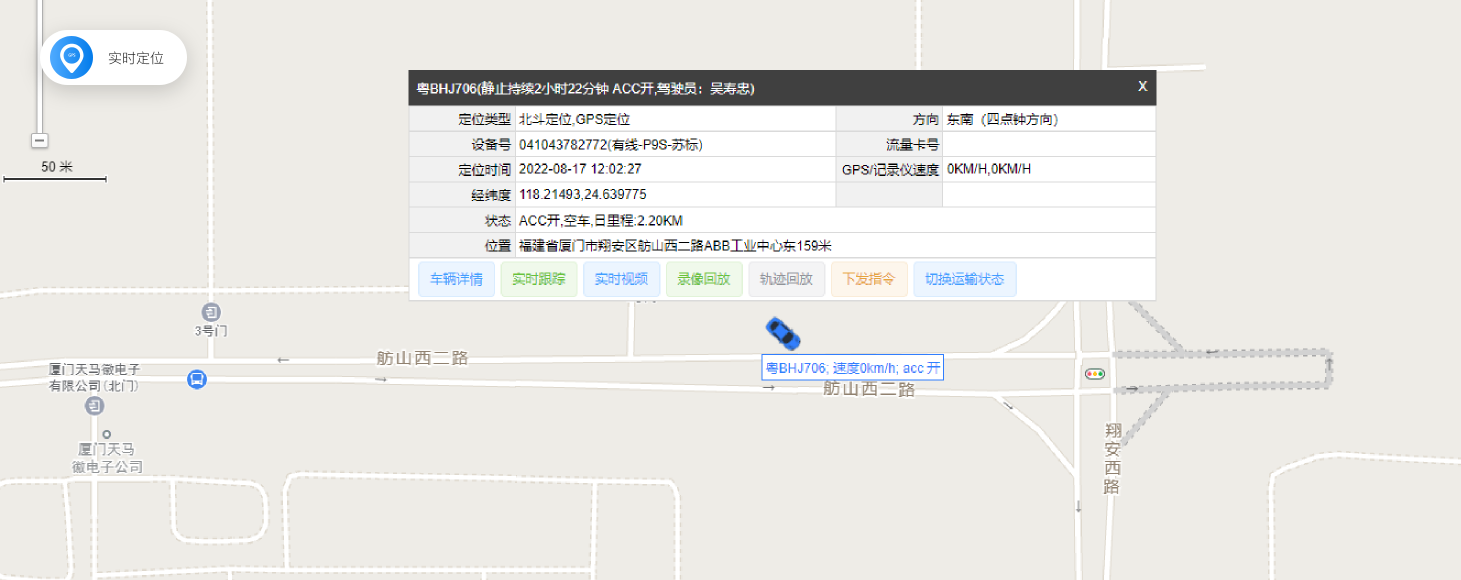Click 切换运输状态 button
The image size is (1461, 580).
tap(964, 280)
